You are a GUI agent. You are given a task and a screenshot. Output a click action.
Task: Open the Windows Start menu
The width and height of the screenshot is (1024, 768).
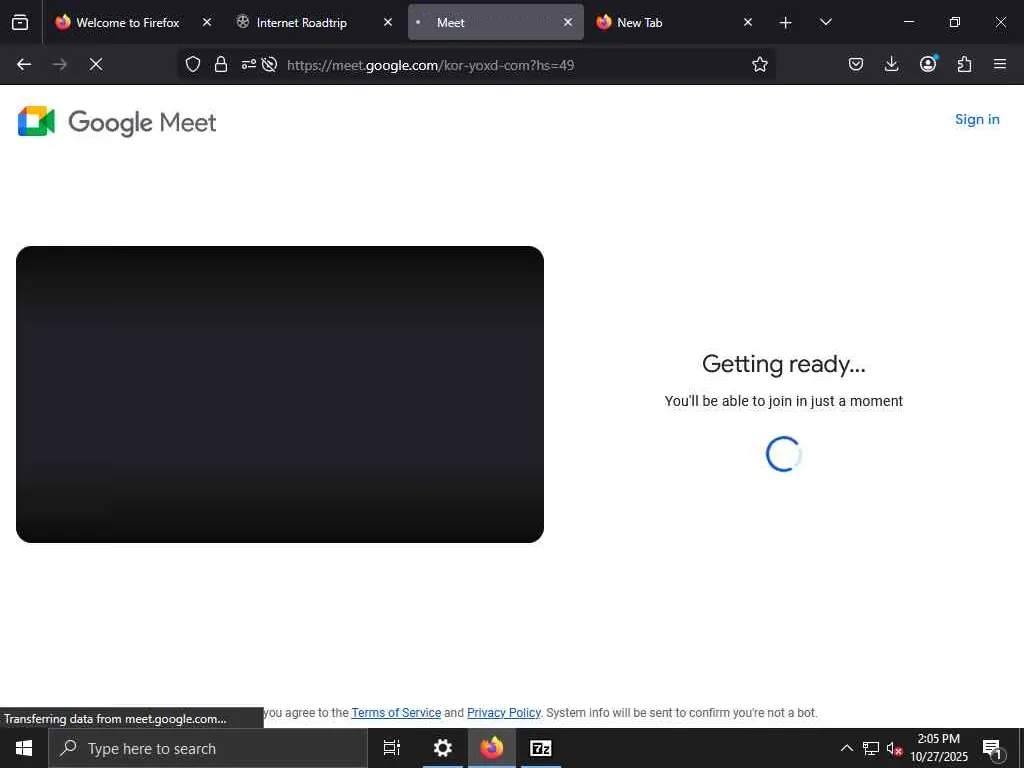click(24, 748)
